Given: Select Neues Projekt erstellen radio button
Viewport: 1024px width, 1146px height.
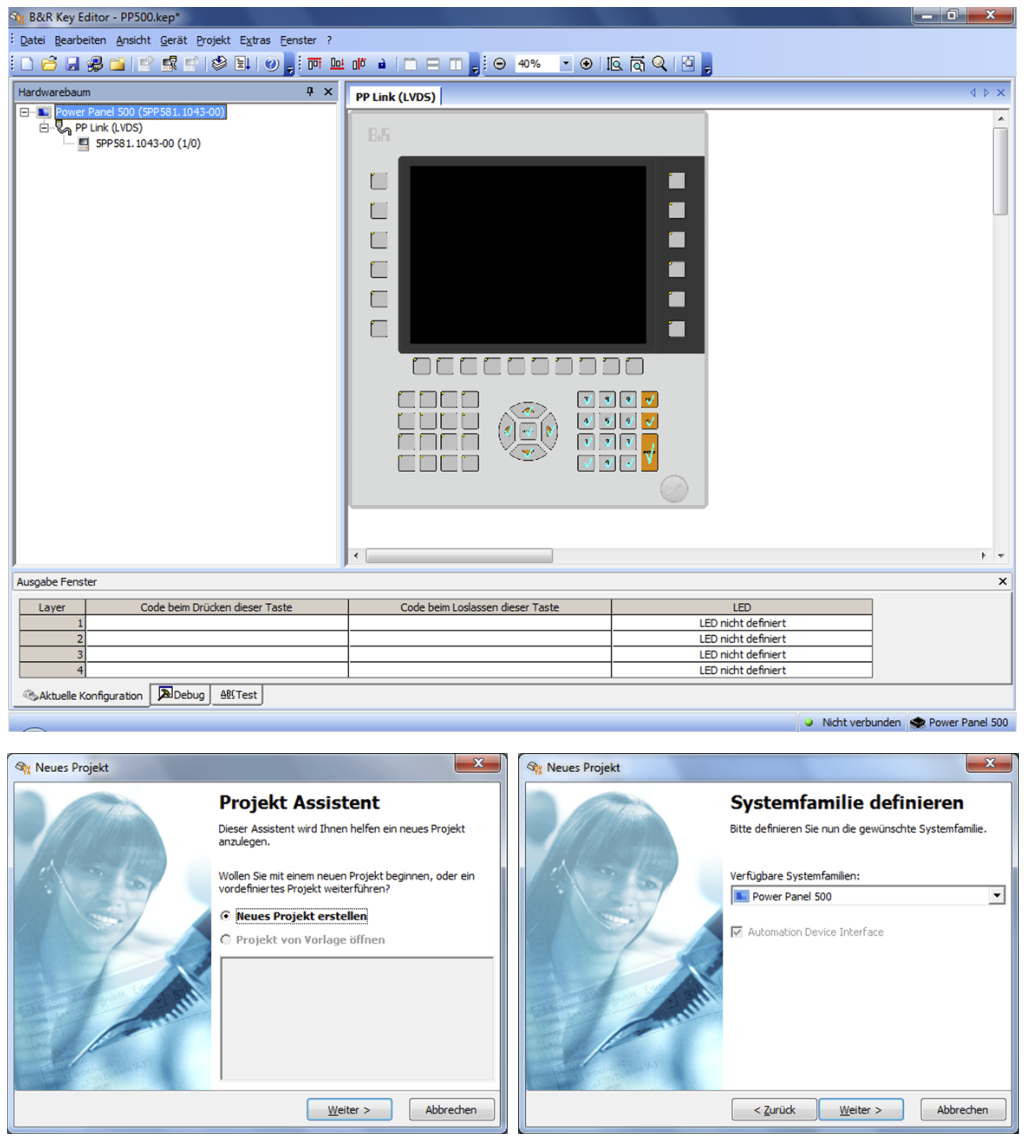Looking at the screenshot, I should pos(226,916).
